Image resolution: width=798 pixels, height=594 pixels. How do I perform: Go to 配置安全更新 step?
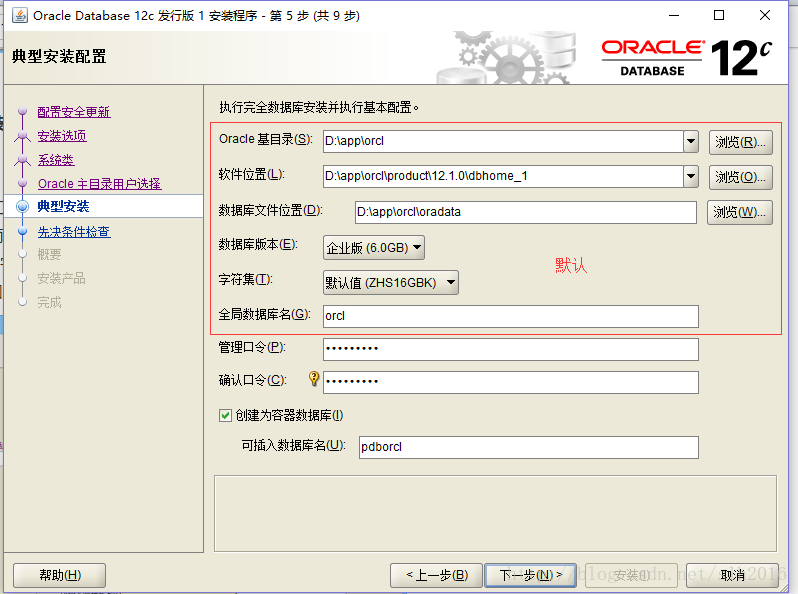coord(74,112)
